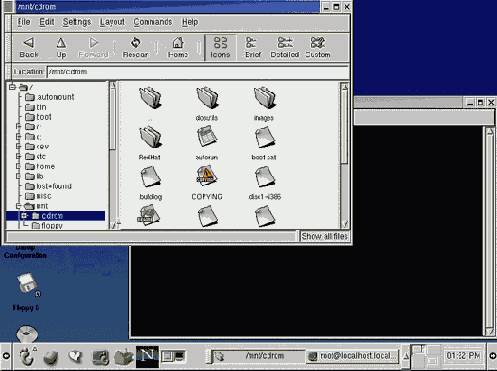Image resolution: width=497 pixels, height=371 pixels.
Task: Launch Netscape from the panel
Action: [x=147, y=357]
